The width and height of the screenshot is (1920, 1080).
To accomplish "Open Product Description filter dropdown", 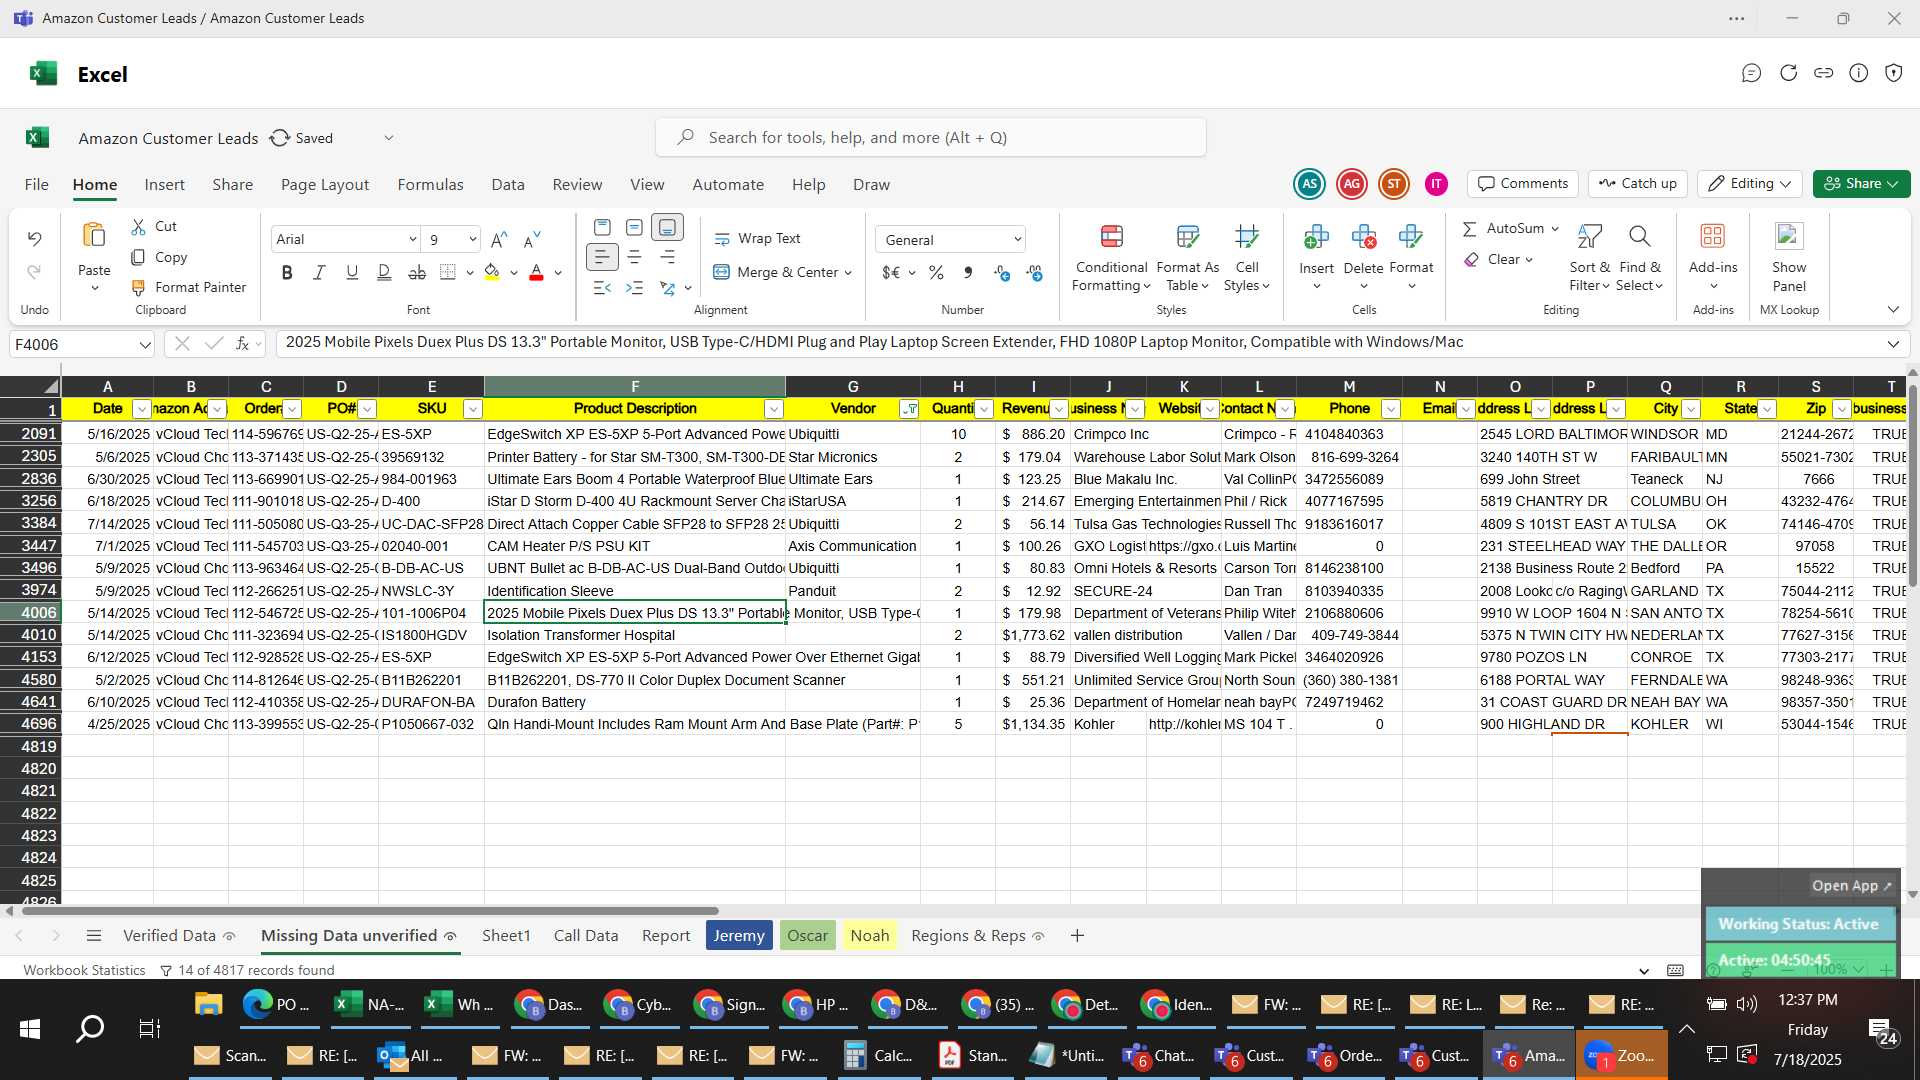I will [773, 409].
